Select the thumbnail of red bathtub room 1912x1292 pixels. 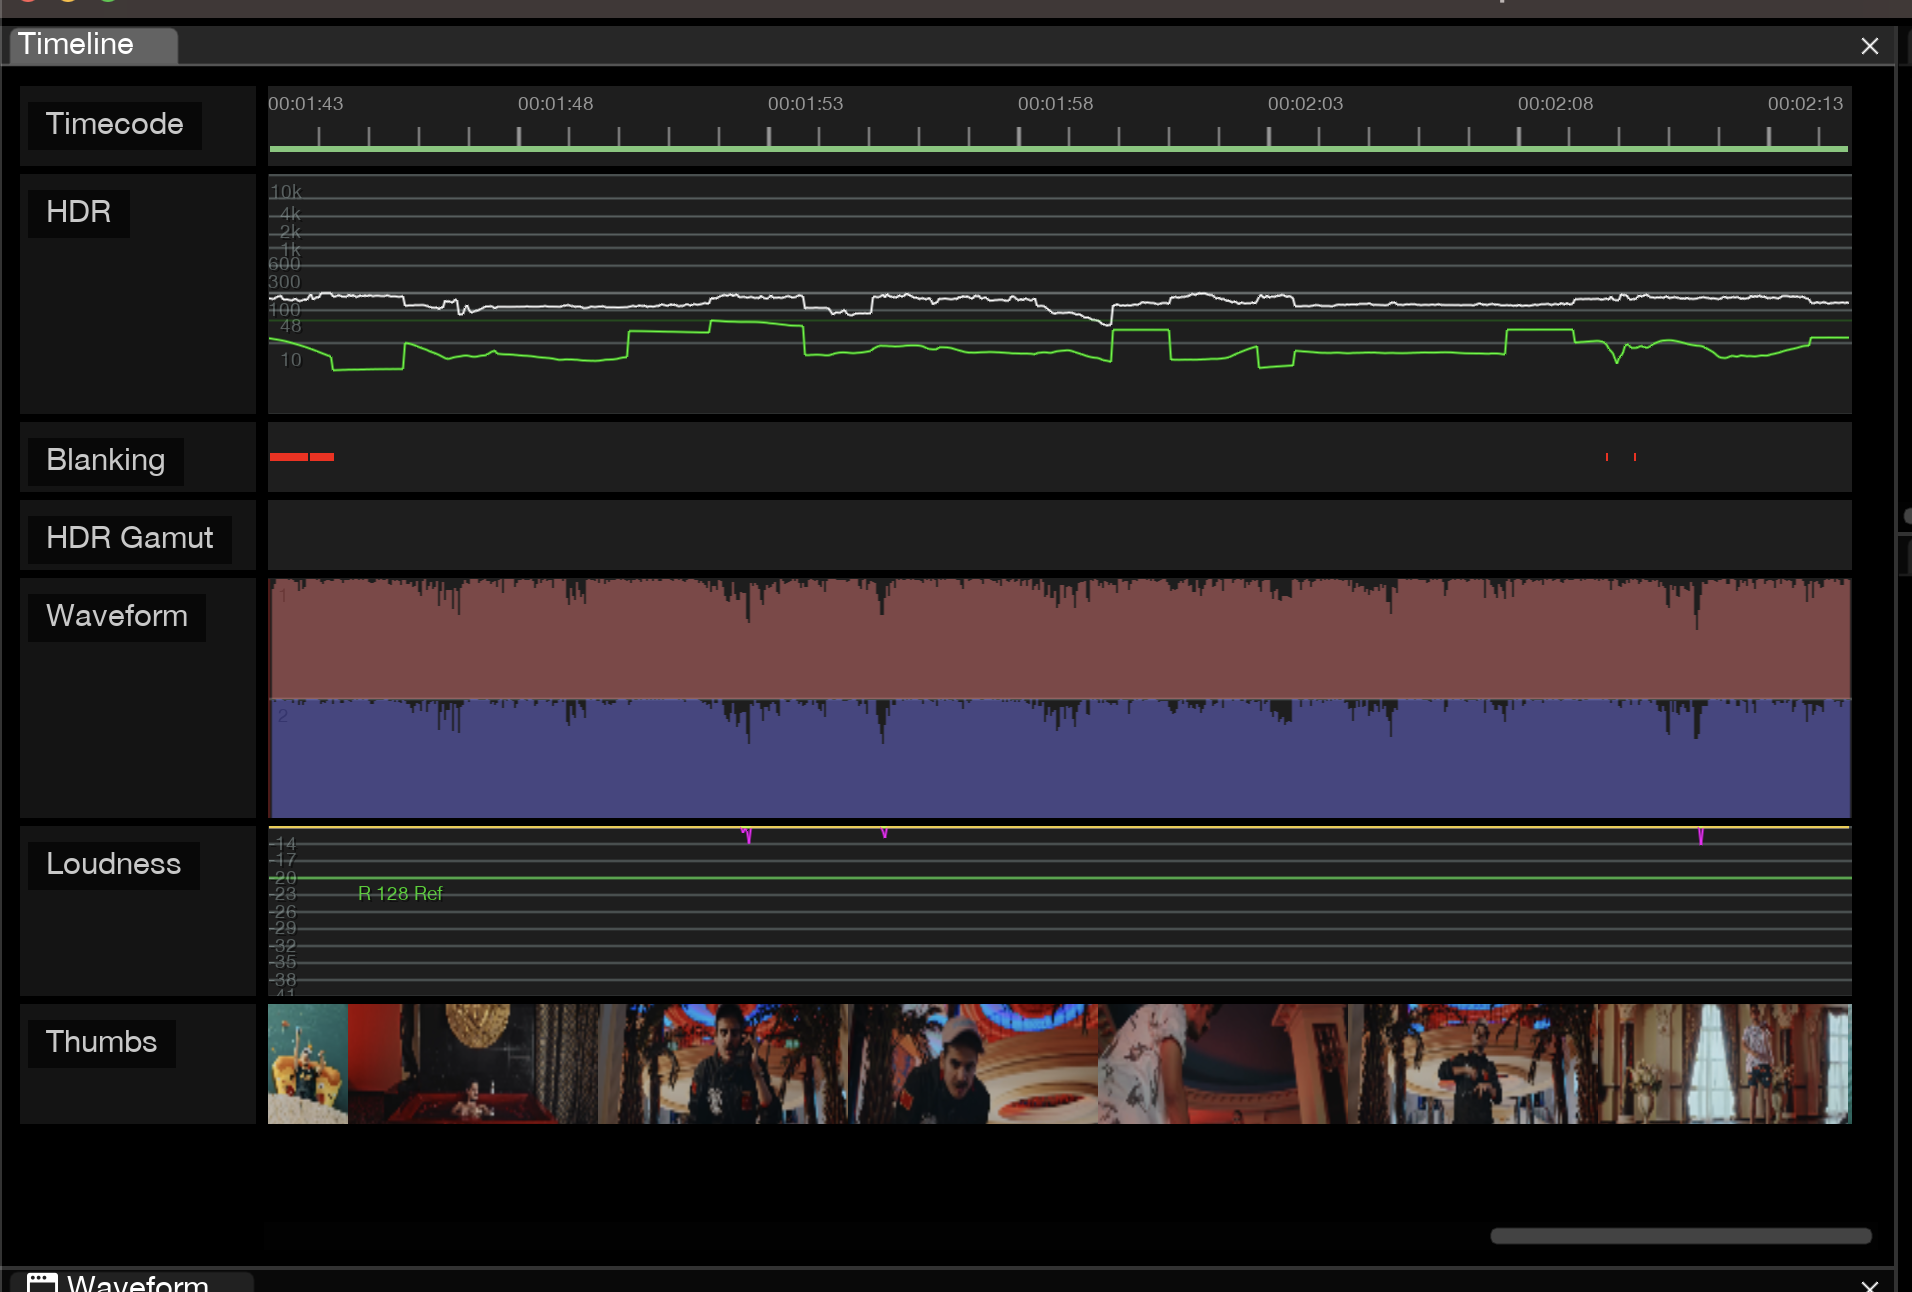[x=472, y=1064]
